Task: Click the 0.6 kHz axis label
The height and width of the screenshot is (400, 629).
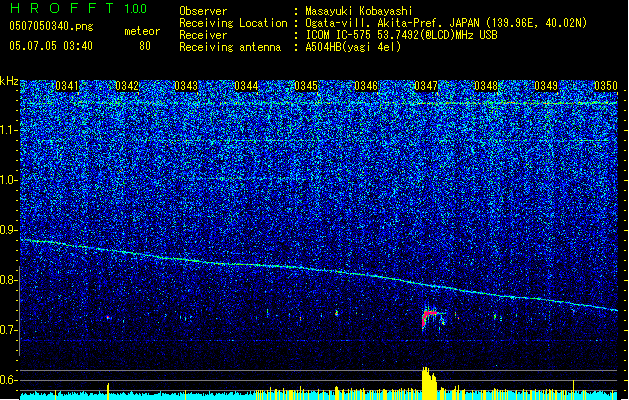Action: pyautogui.click(x=9, y=380)
